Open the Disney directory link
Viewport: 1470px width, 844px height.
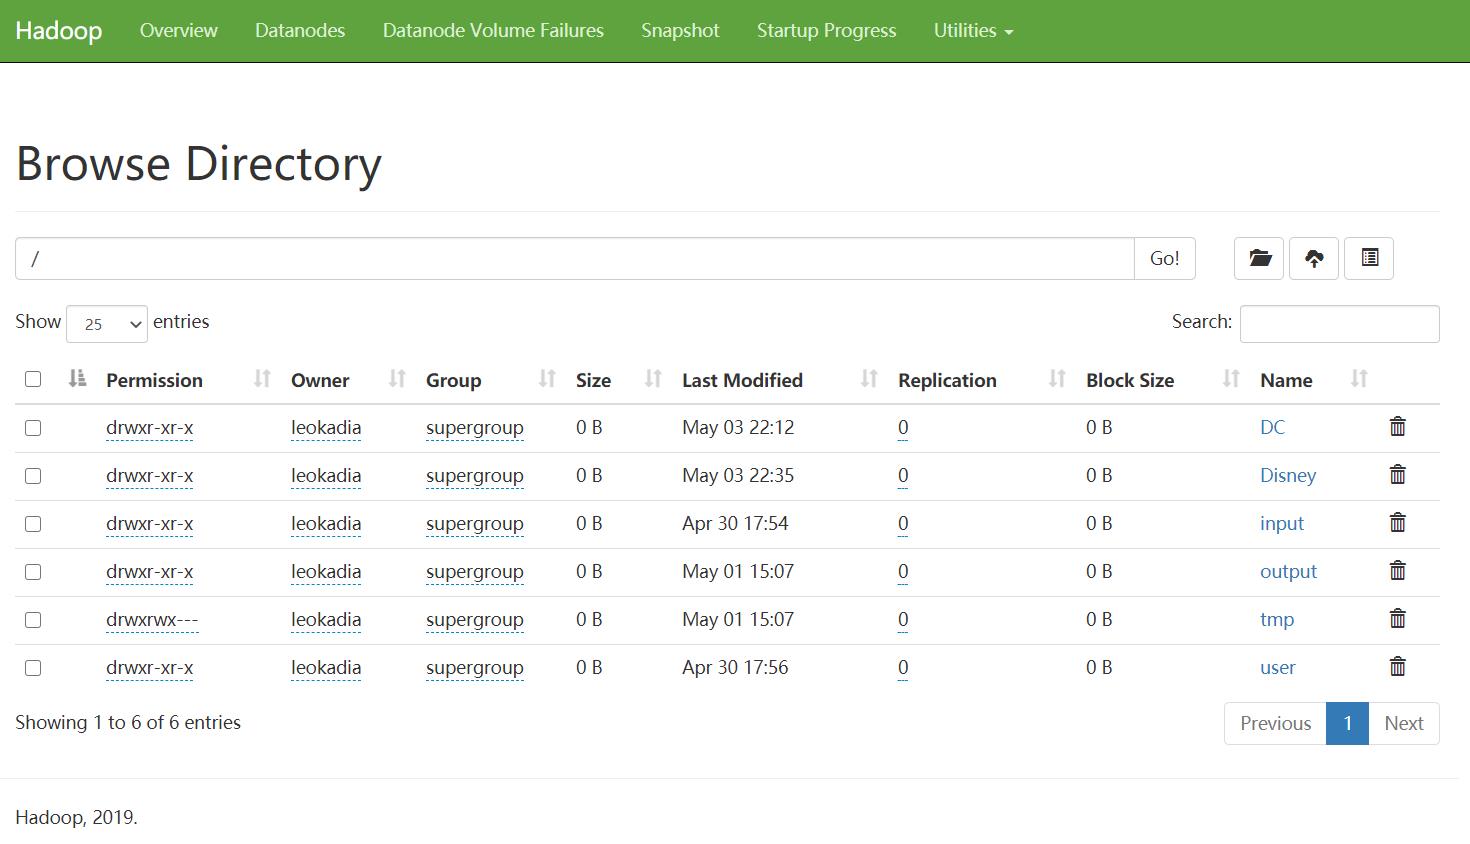pyautogui.click(x=1288, y=475)
